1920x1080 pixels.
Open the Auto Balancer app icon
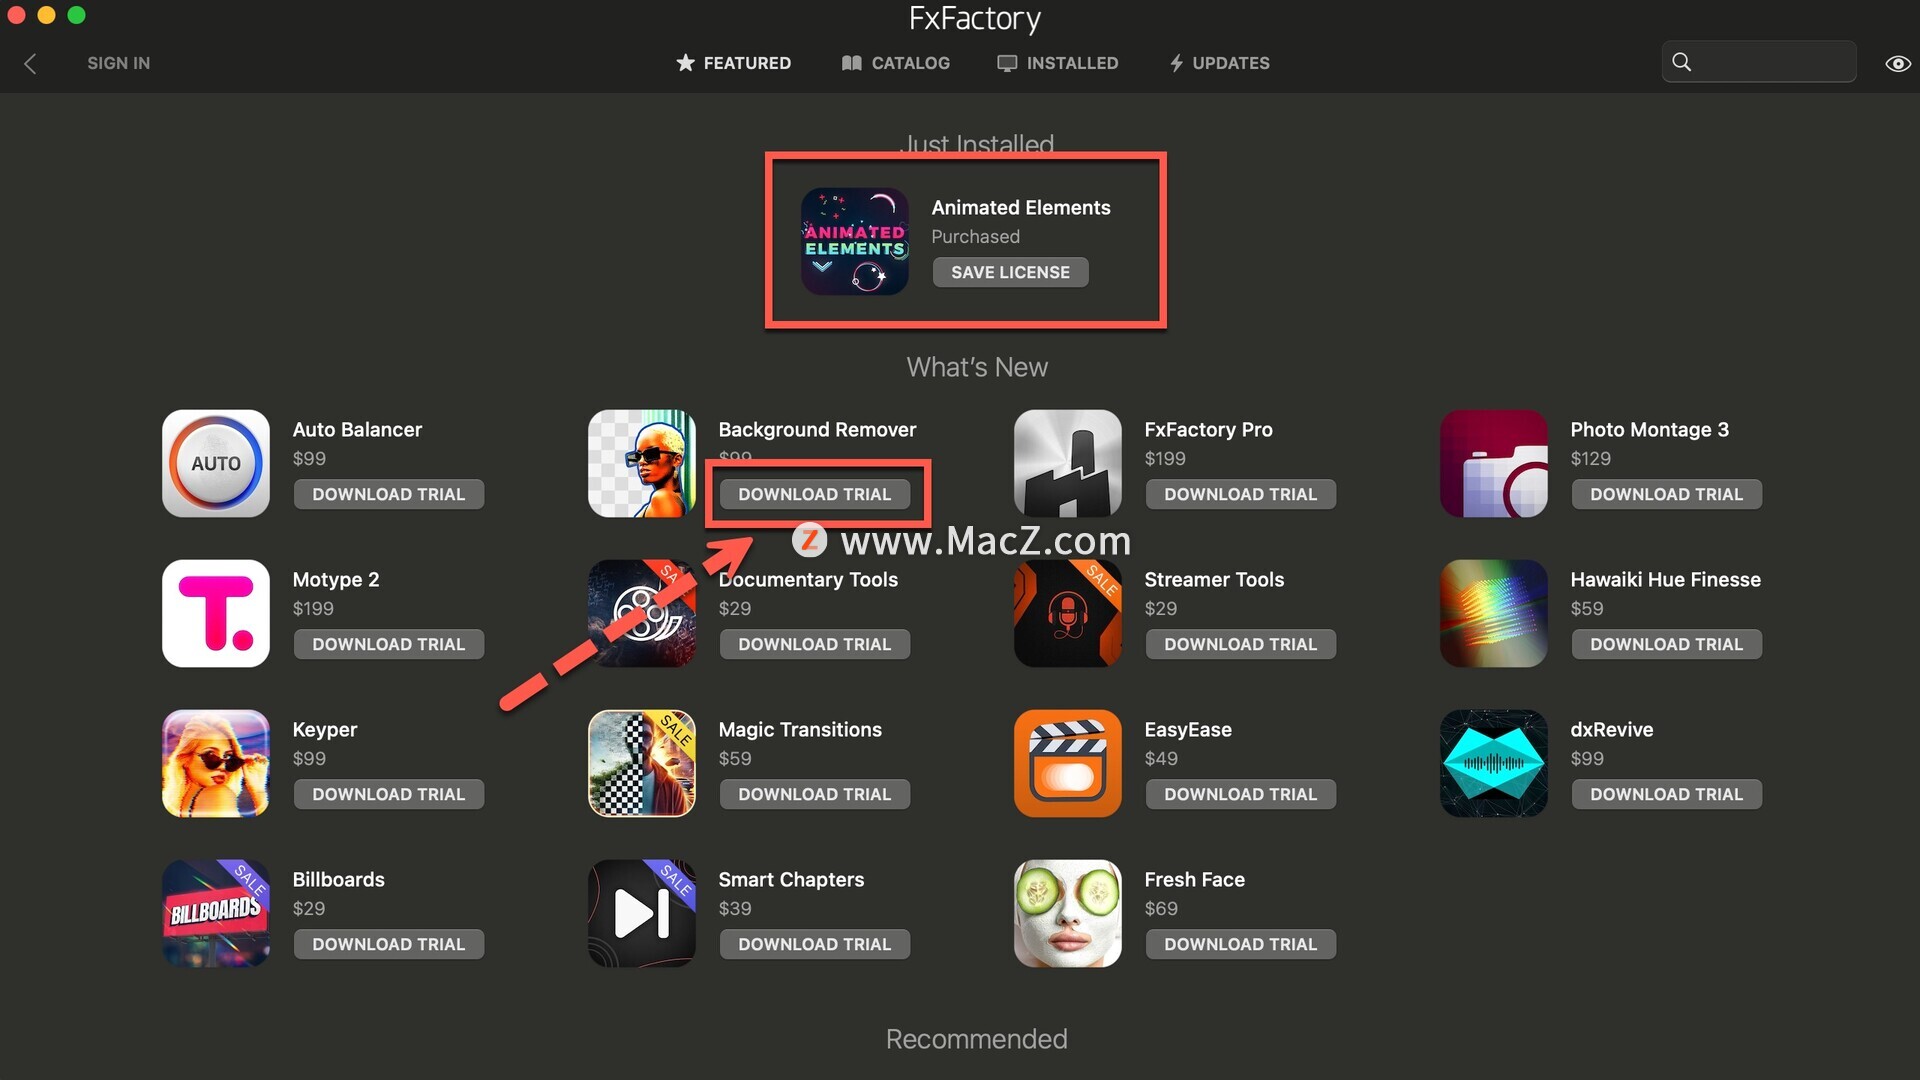[216, 463]
